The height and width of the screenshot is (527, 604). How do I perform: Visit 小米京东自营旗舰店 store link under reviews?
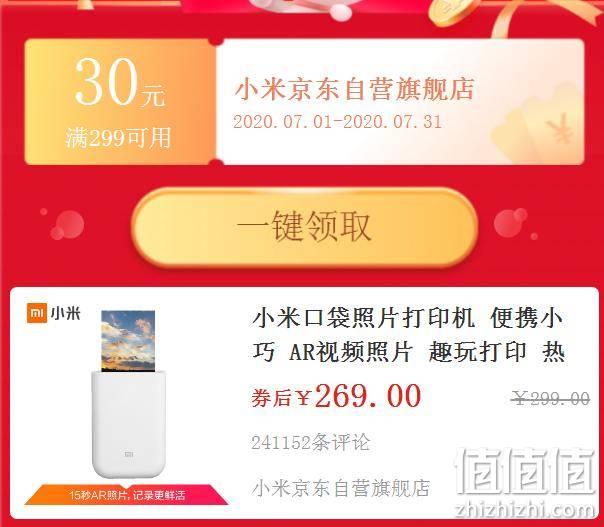pos(341,488)
